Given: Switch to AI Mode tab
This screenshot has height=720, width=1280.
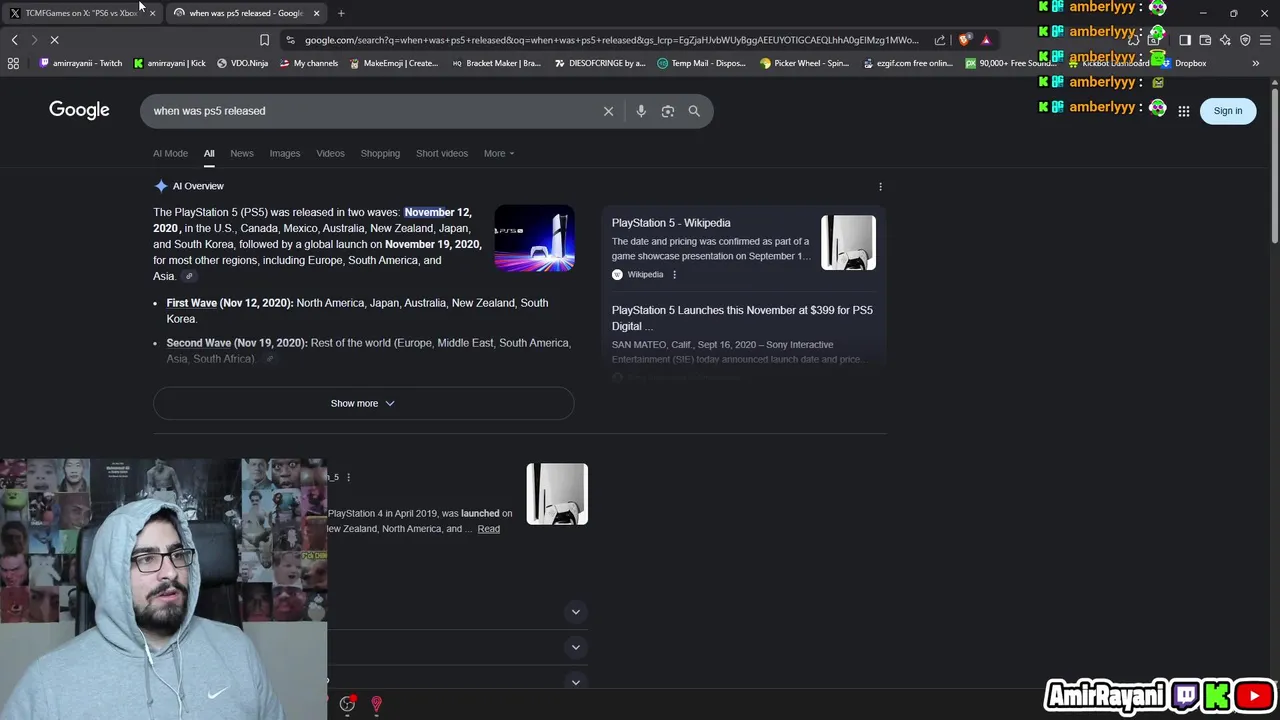Looking at the screenshot, I should click(170, 153).
